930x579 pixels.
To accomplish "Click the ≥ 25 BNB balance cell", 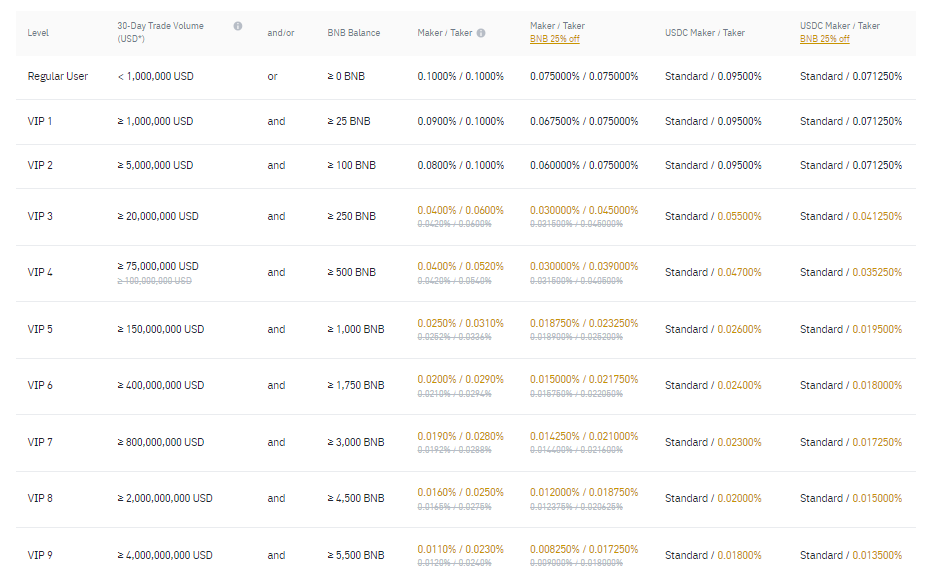I will (348, 121).
